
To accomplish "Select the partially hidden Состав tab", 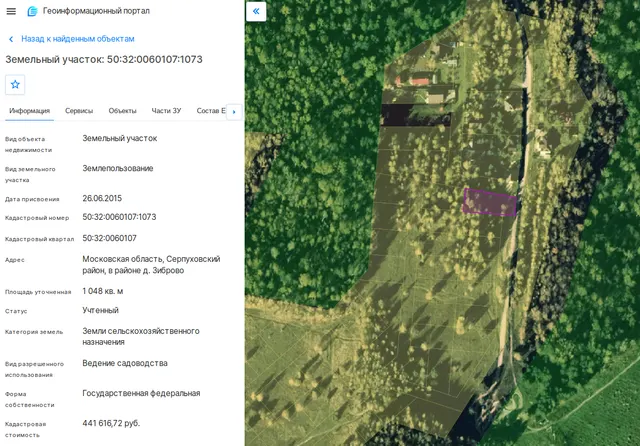I will tap(211, 111).
